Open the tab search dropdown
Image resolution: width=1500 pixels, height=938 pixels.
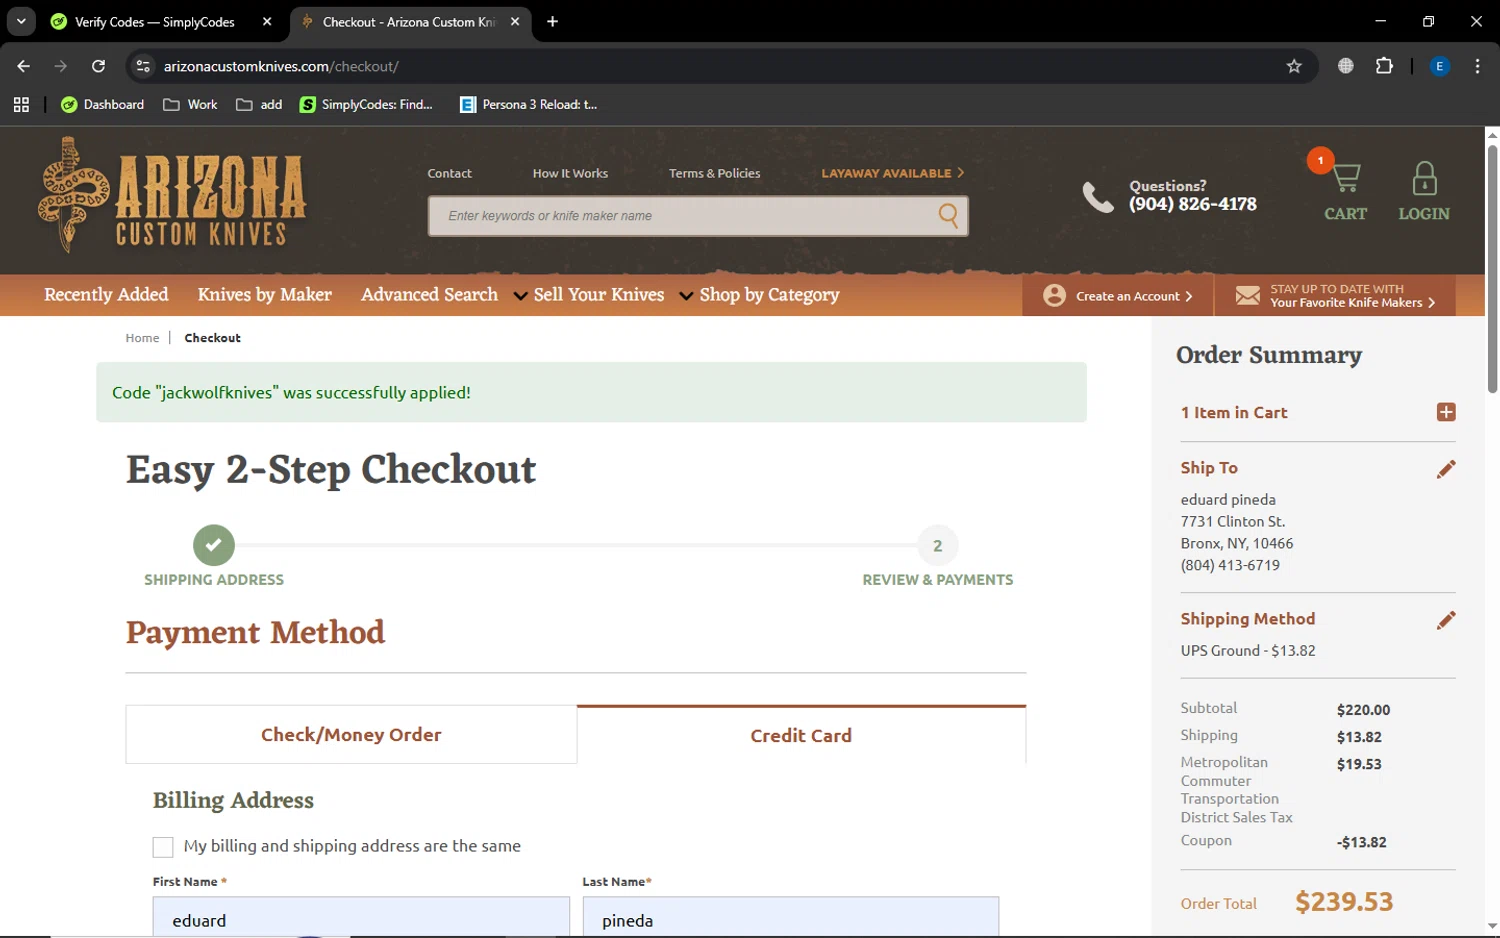tap(21, 21)
